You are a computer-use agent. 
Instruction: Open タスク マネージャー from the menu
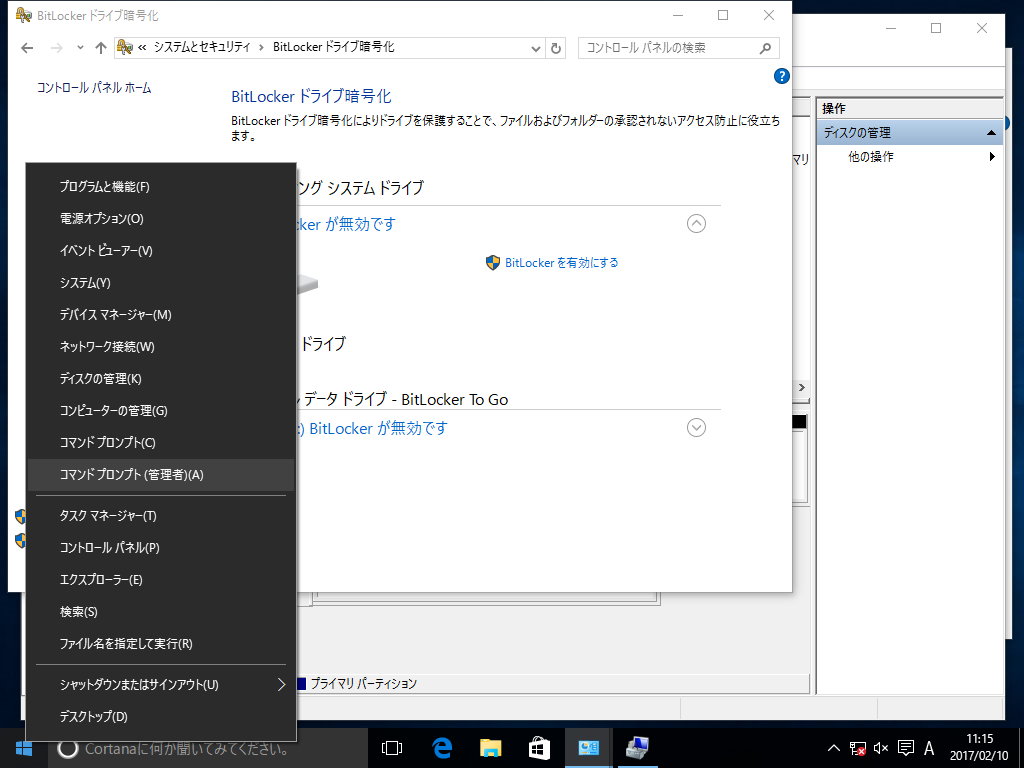tap(161, 516)
